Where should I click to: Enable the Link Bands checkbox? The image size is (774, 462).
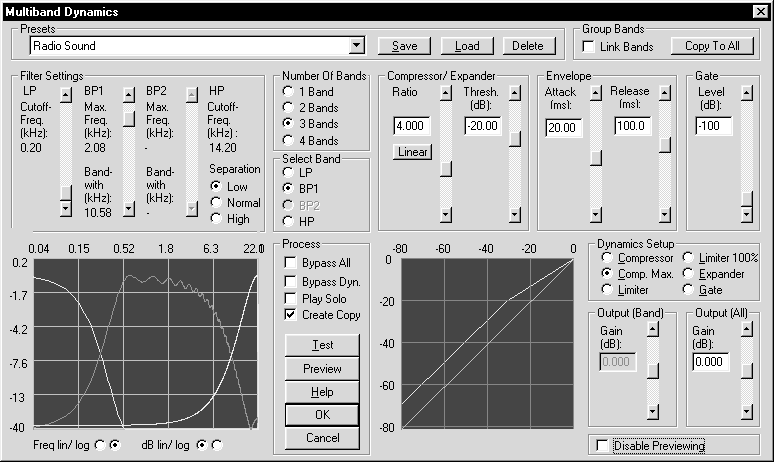coord(590,47)
